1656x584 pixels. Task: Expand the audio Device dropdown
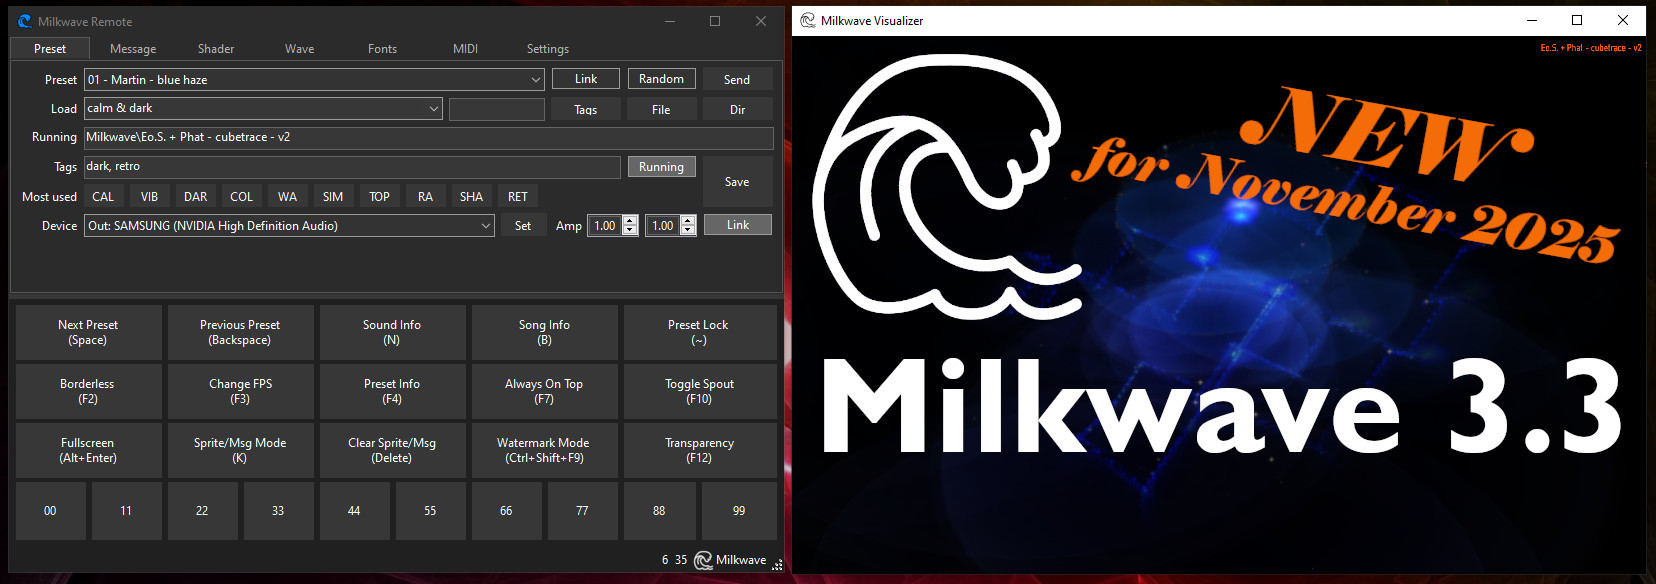pos(486,226)
